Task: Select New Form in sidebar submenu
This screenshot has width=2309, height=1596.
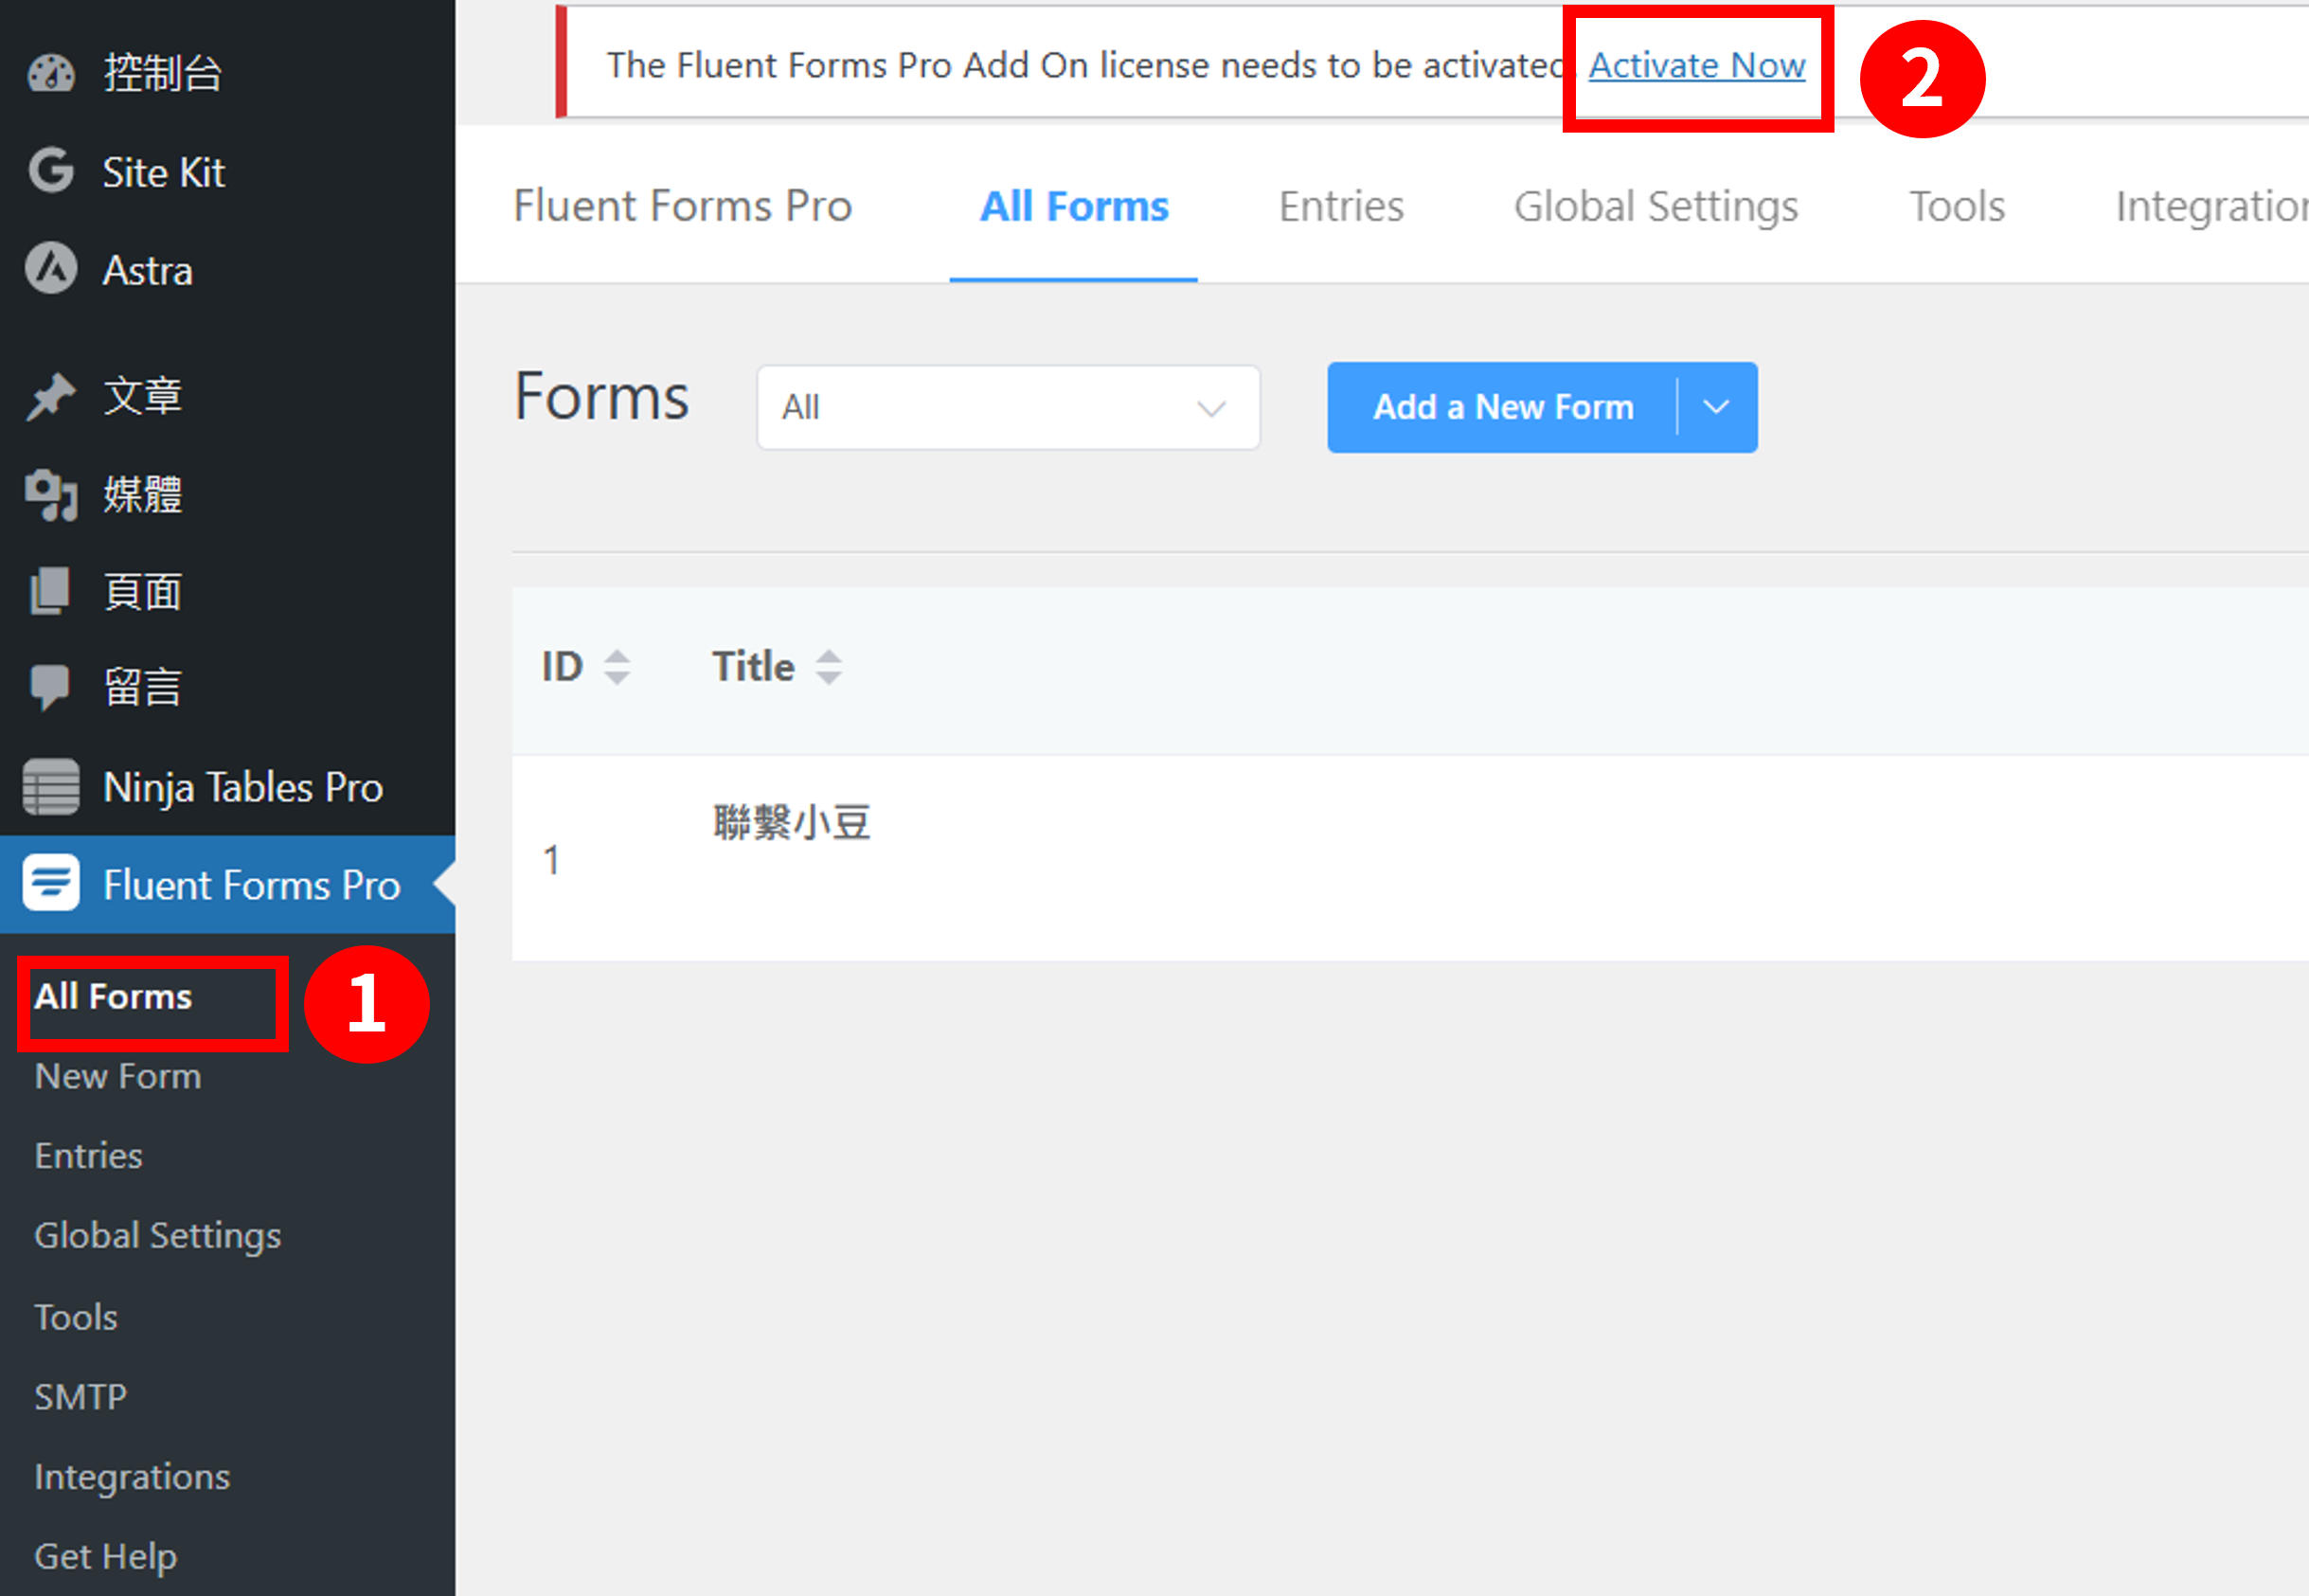Action: click(118, 1076)
